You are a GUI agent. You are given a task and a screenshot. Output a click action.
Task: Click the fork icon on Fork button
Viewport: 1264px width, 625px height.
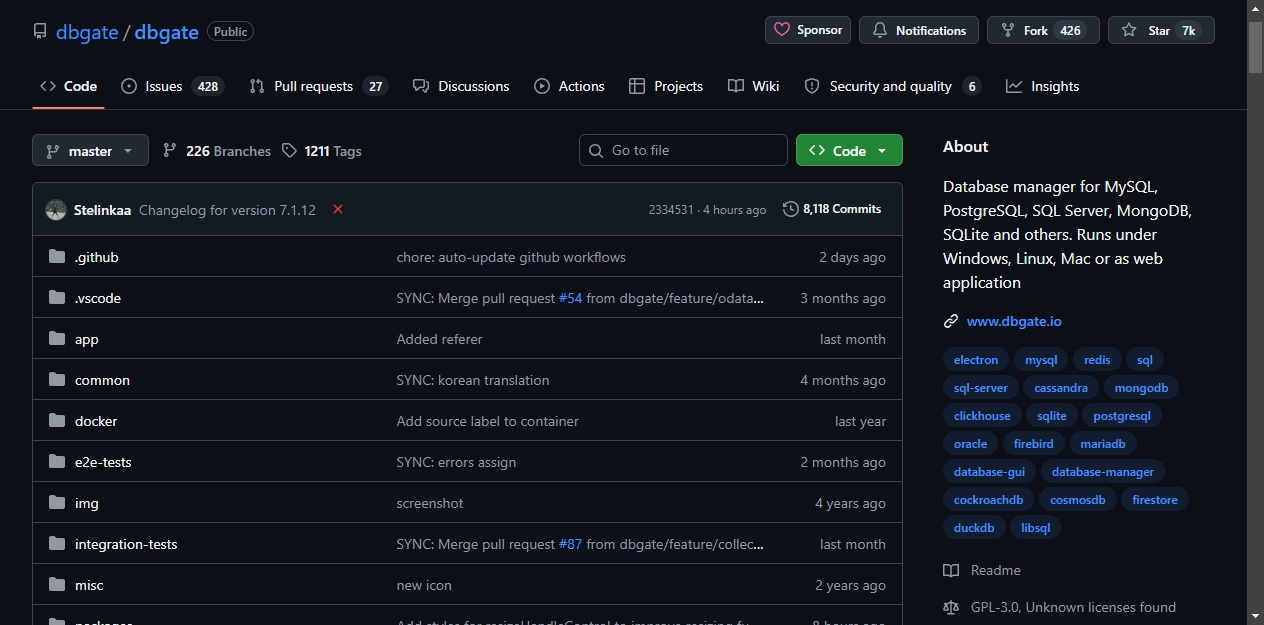tap(1008, 30)
